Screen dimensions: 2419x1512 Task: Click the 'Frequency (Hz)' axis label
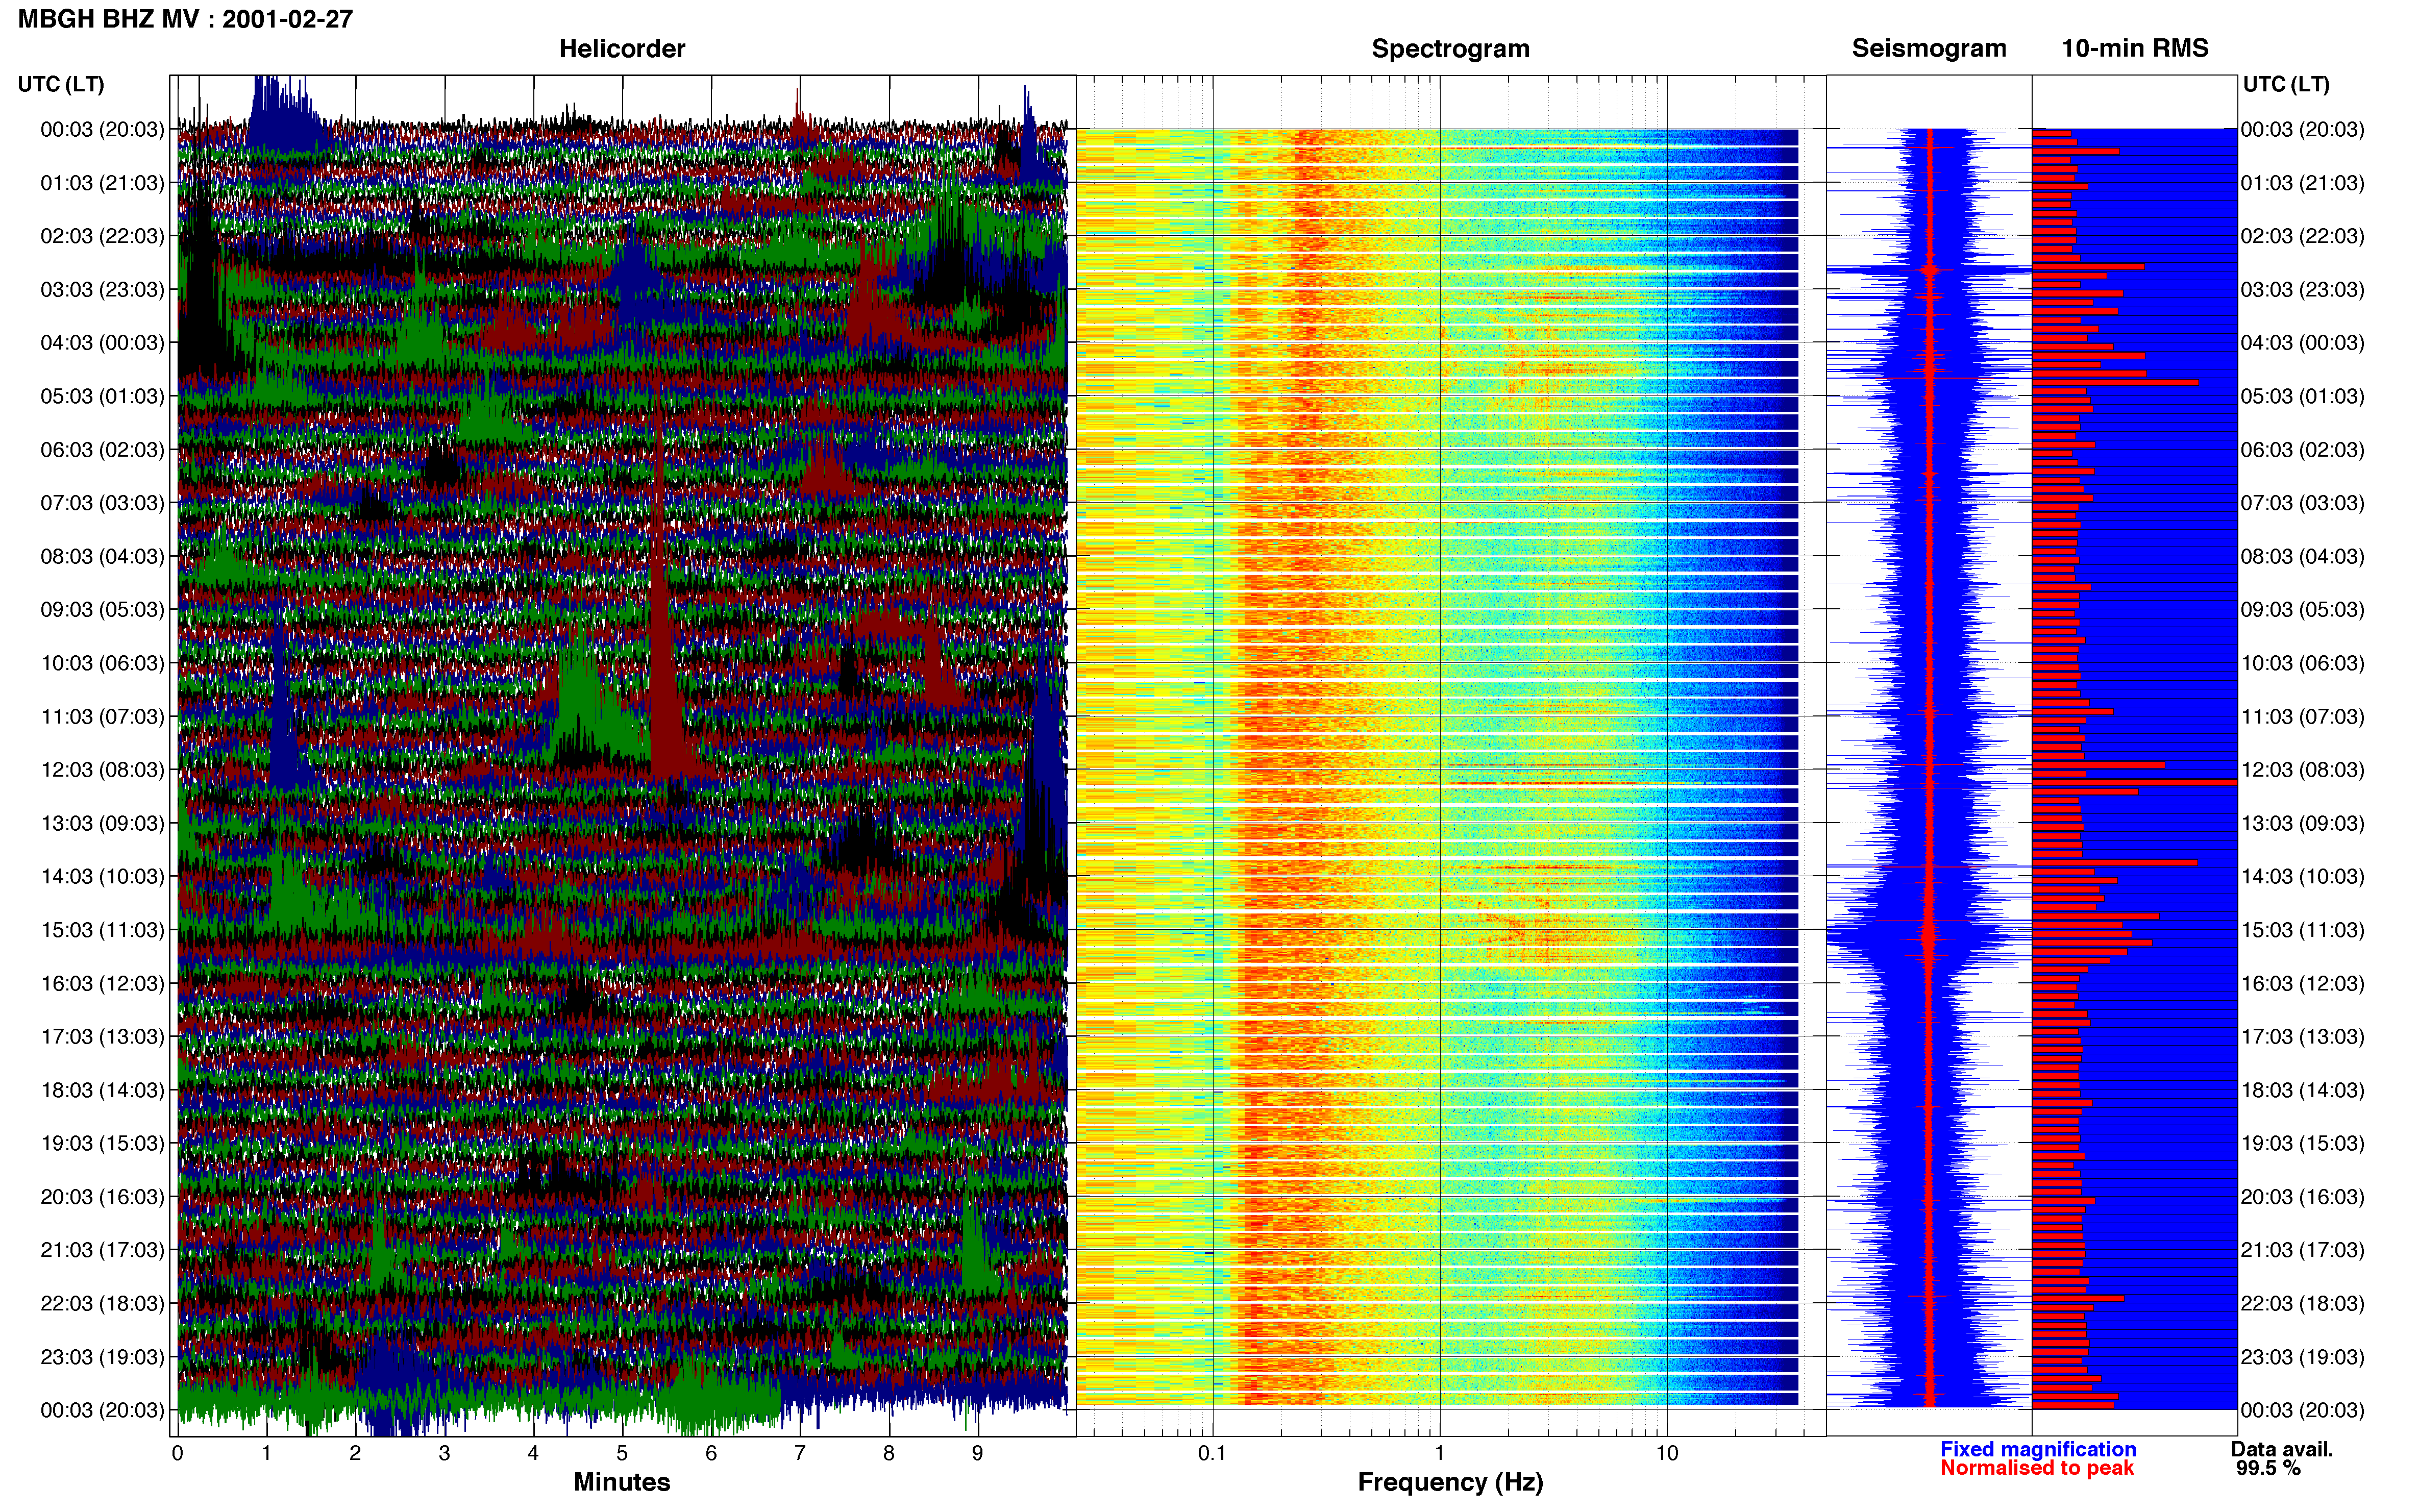[1450, 1482]
